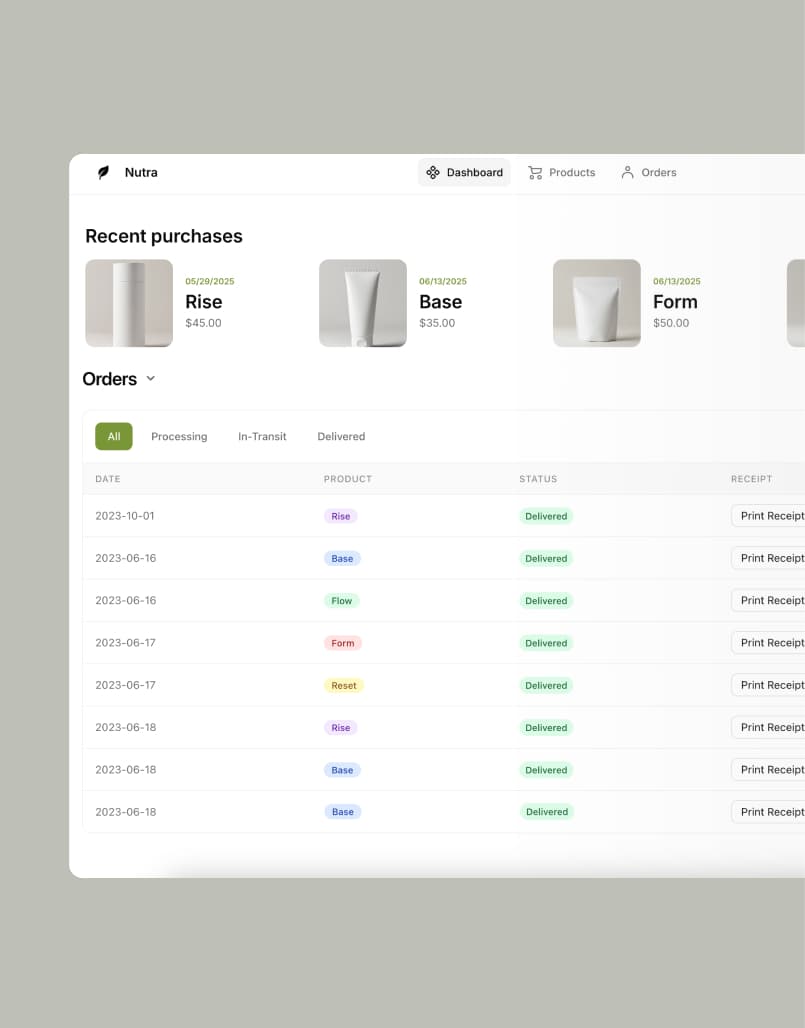Print receipt for 2023-10-01 order
Viewport: 805px width, 1028px height.
pyautogui.click(x=770, y=516)
